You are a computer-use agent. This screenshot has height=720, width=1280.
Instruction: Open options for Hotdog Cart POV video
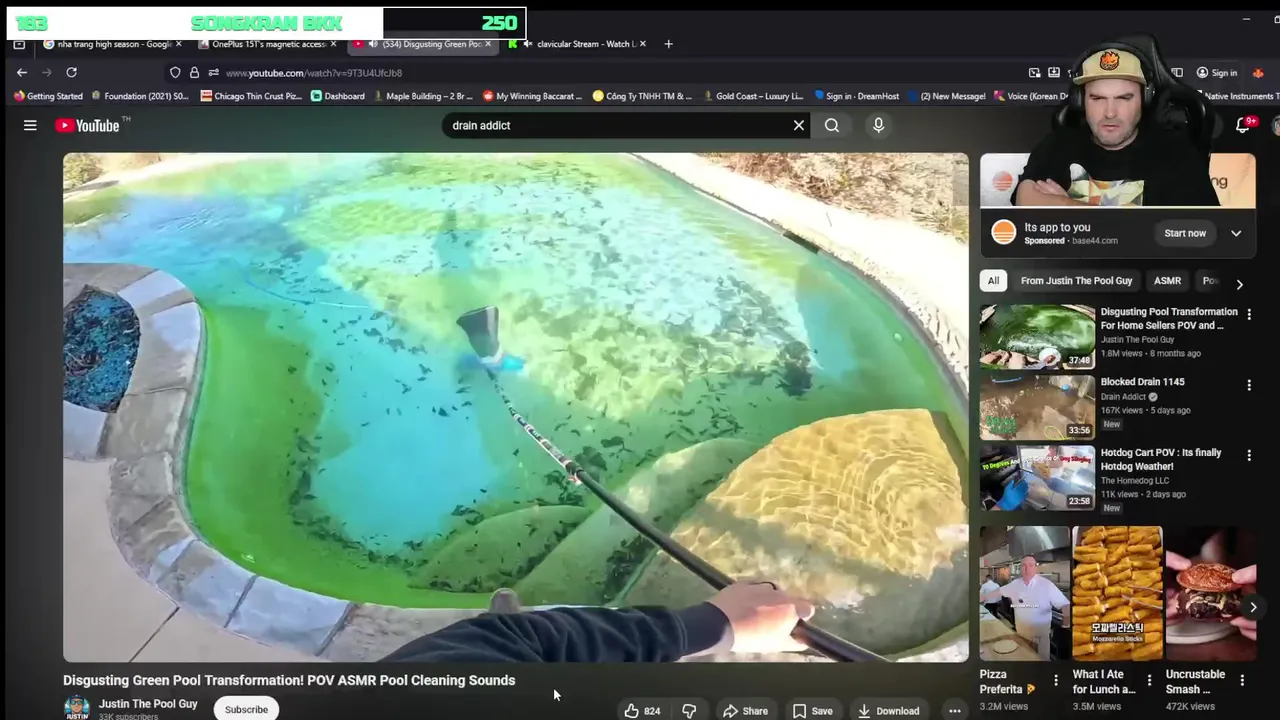tap(1248, 455)
